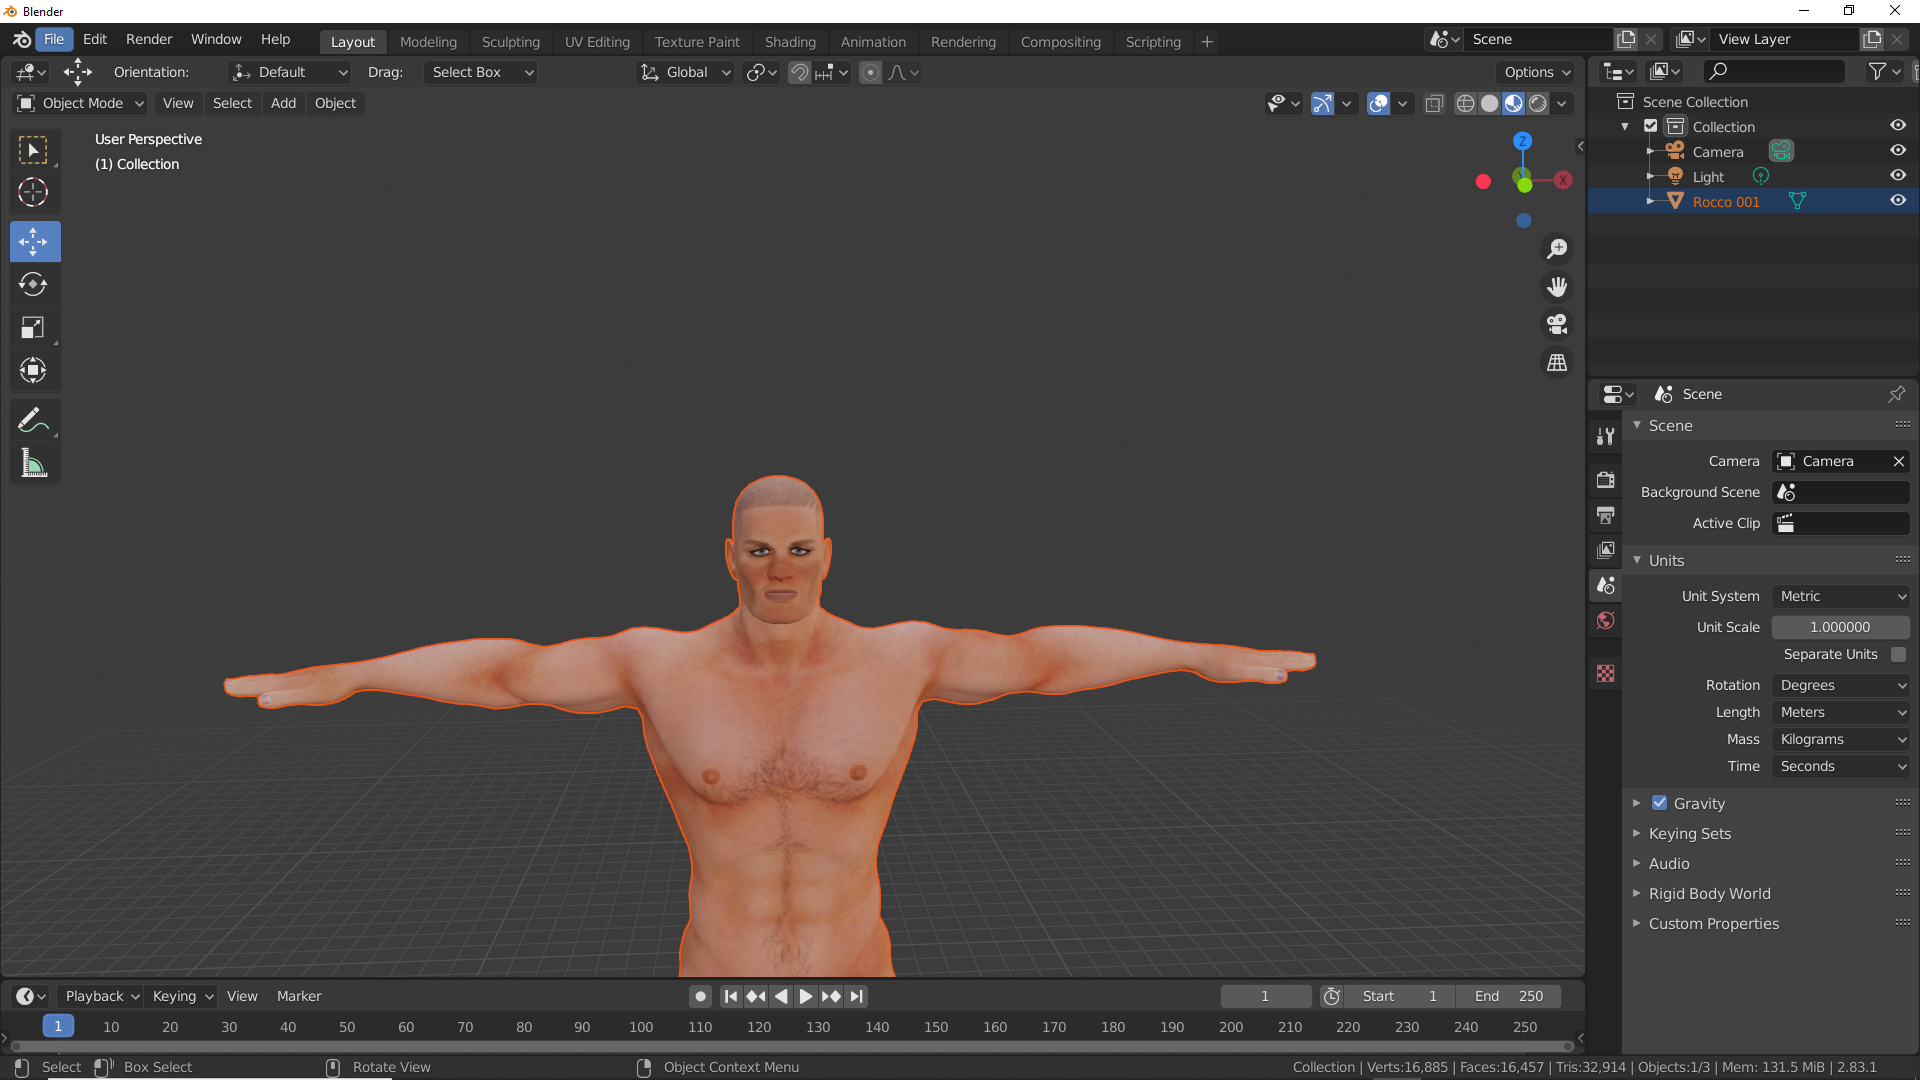Open the Render menu

pyautogui.click(x=149, y=39)
